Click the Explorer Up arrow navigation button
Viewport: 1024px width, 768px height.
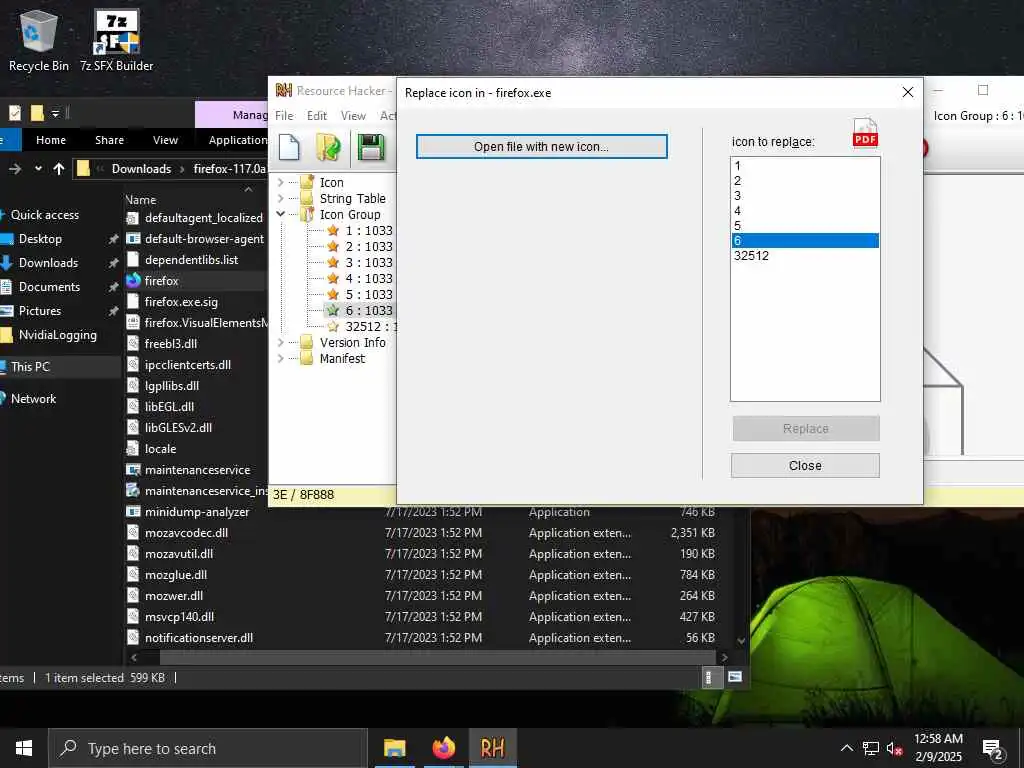(x=59, y=169)
